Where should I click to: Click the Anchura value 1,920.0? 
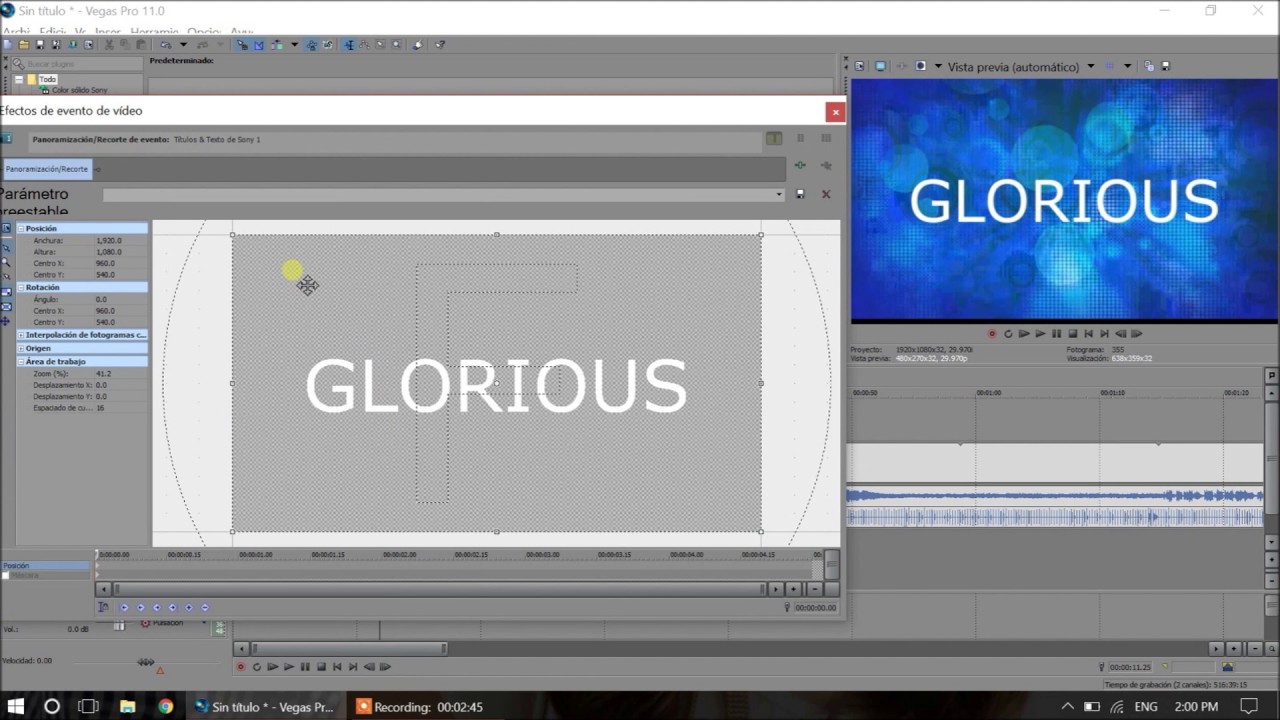click(108, 241)
